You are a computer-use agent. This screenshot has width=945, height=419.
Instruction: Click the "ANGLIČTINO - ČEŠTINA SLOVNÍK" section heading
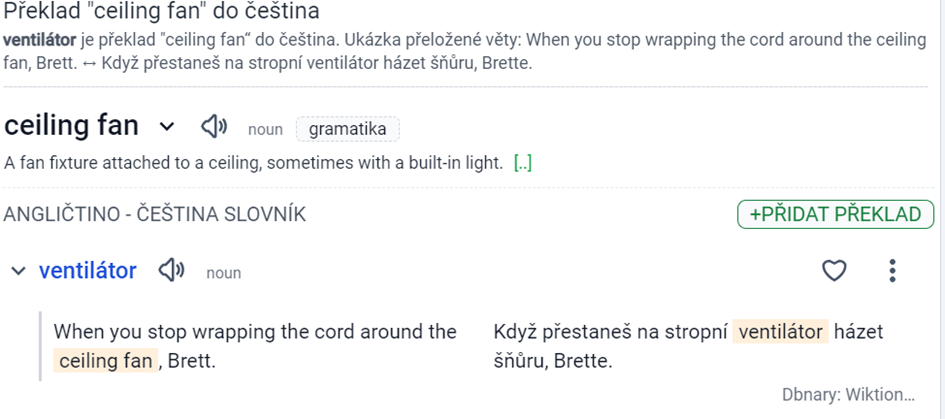(155, 215)
